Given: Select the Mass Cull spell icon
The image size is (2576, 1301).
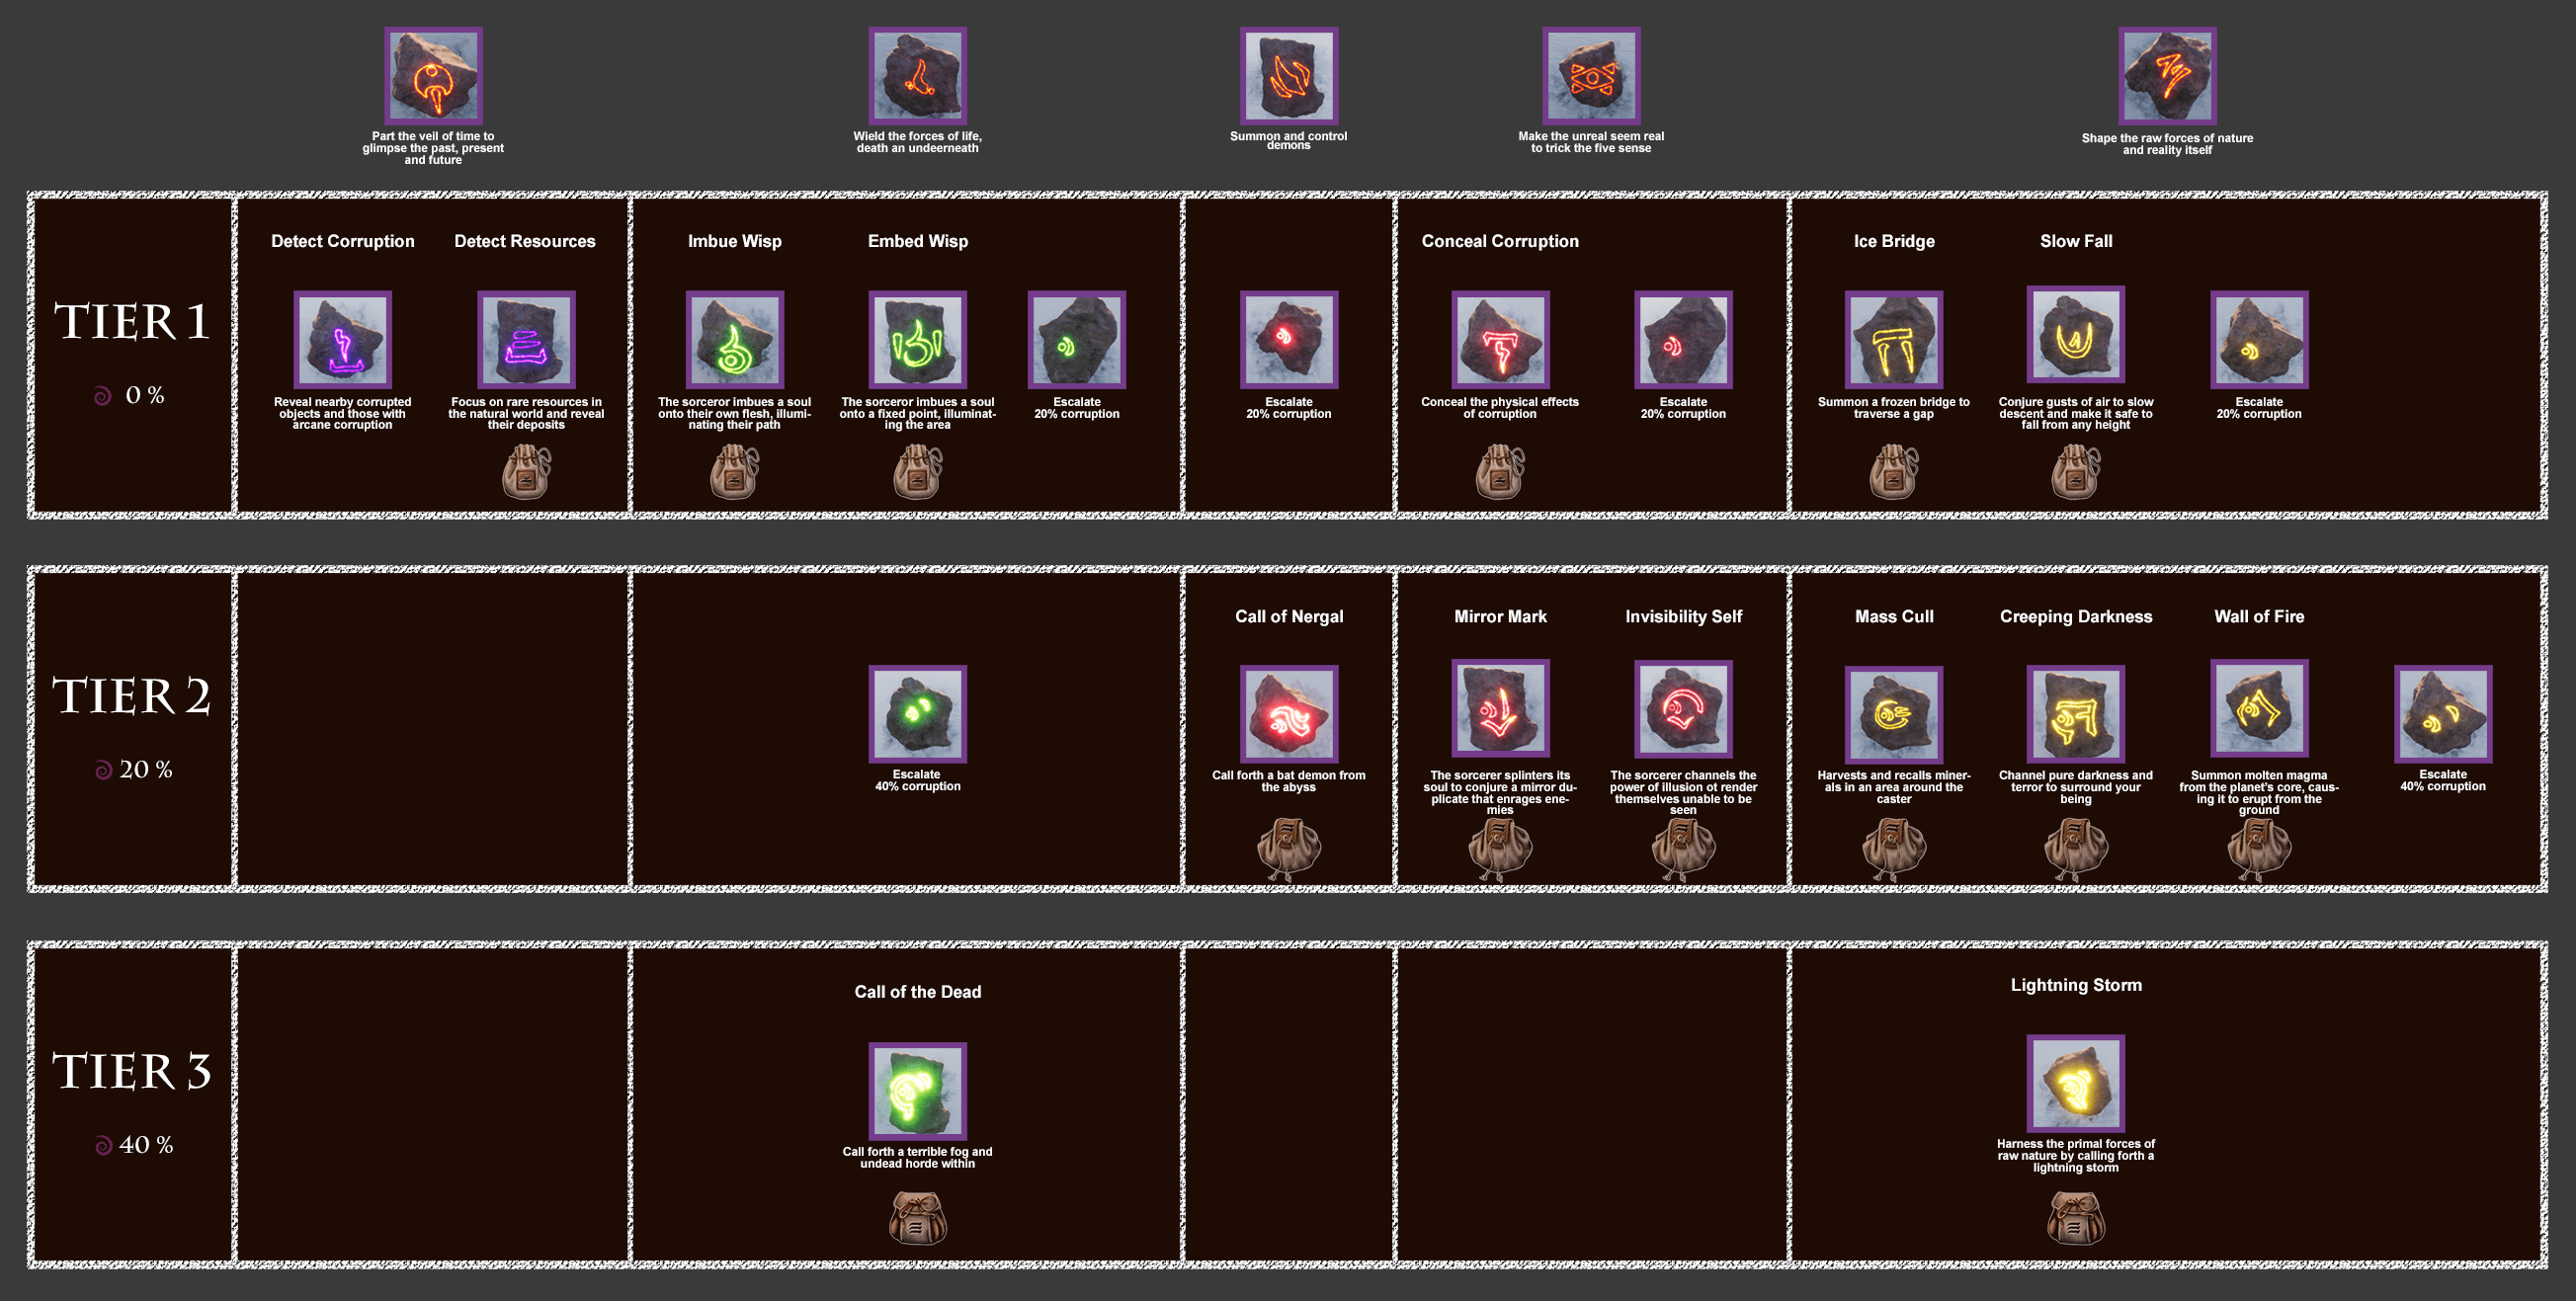Looking at the screenshot, I should [x=1893, y=714].
